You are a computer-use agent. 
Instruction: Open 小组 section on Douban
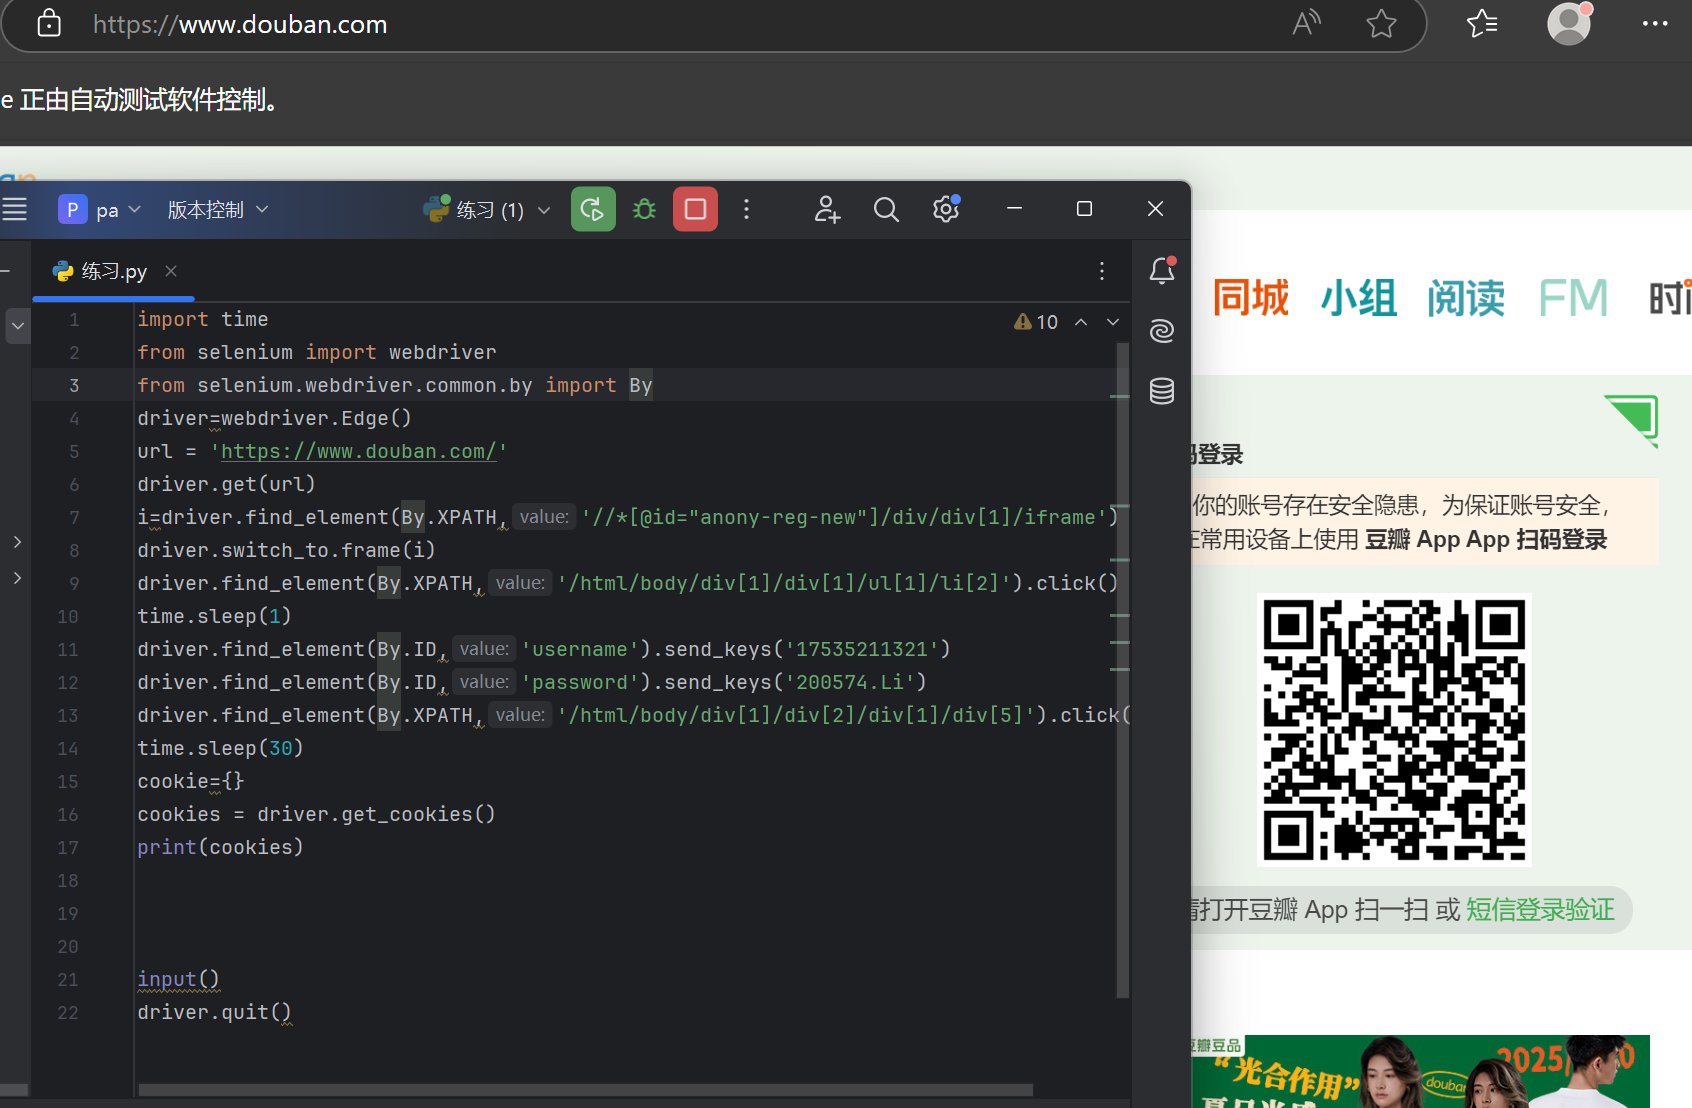coord(1359,298)
